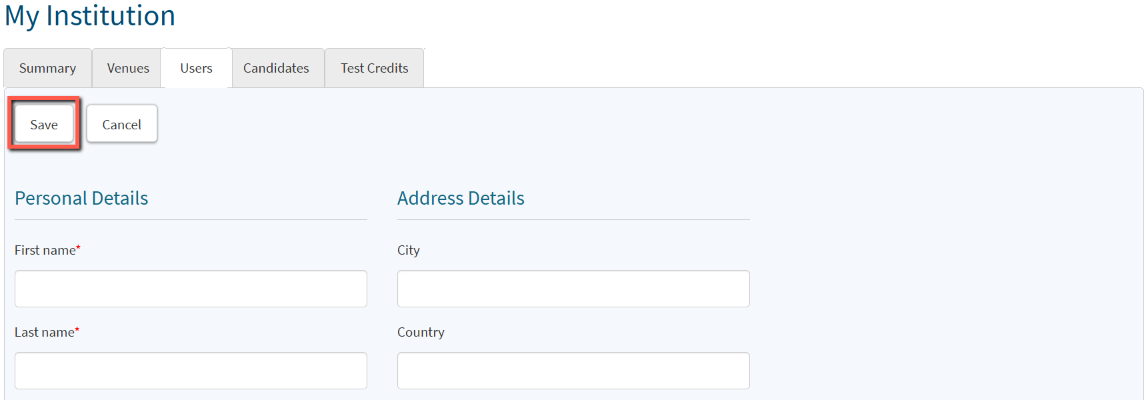Select the City text box
Viewport: 1148px width, 400px height.
(x=573, y=289)
